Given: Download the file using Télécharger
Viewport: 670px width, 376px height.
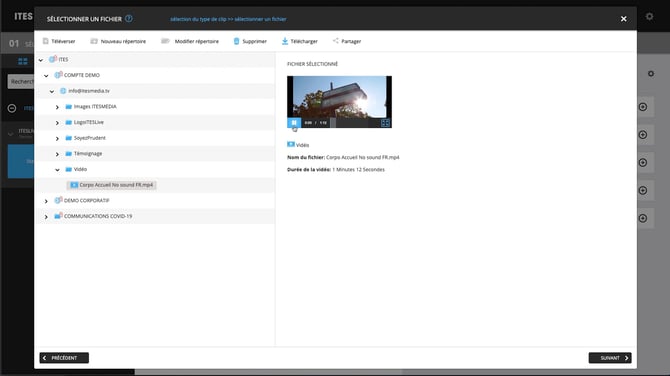Looking at the screenshot, I should [300, 41].
